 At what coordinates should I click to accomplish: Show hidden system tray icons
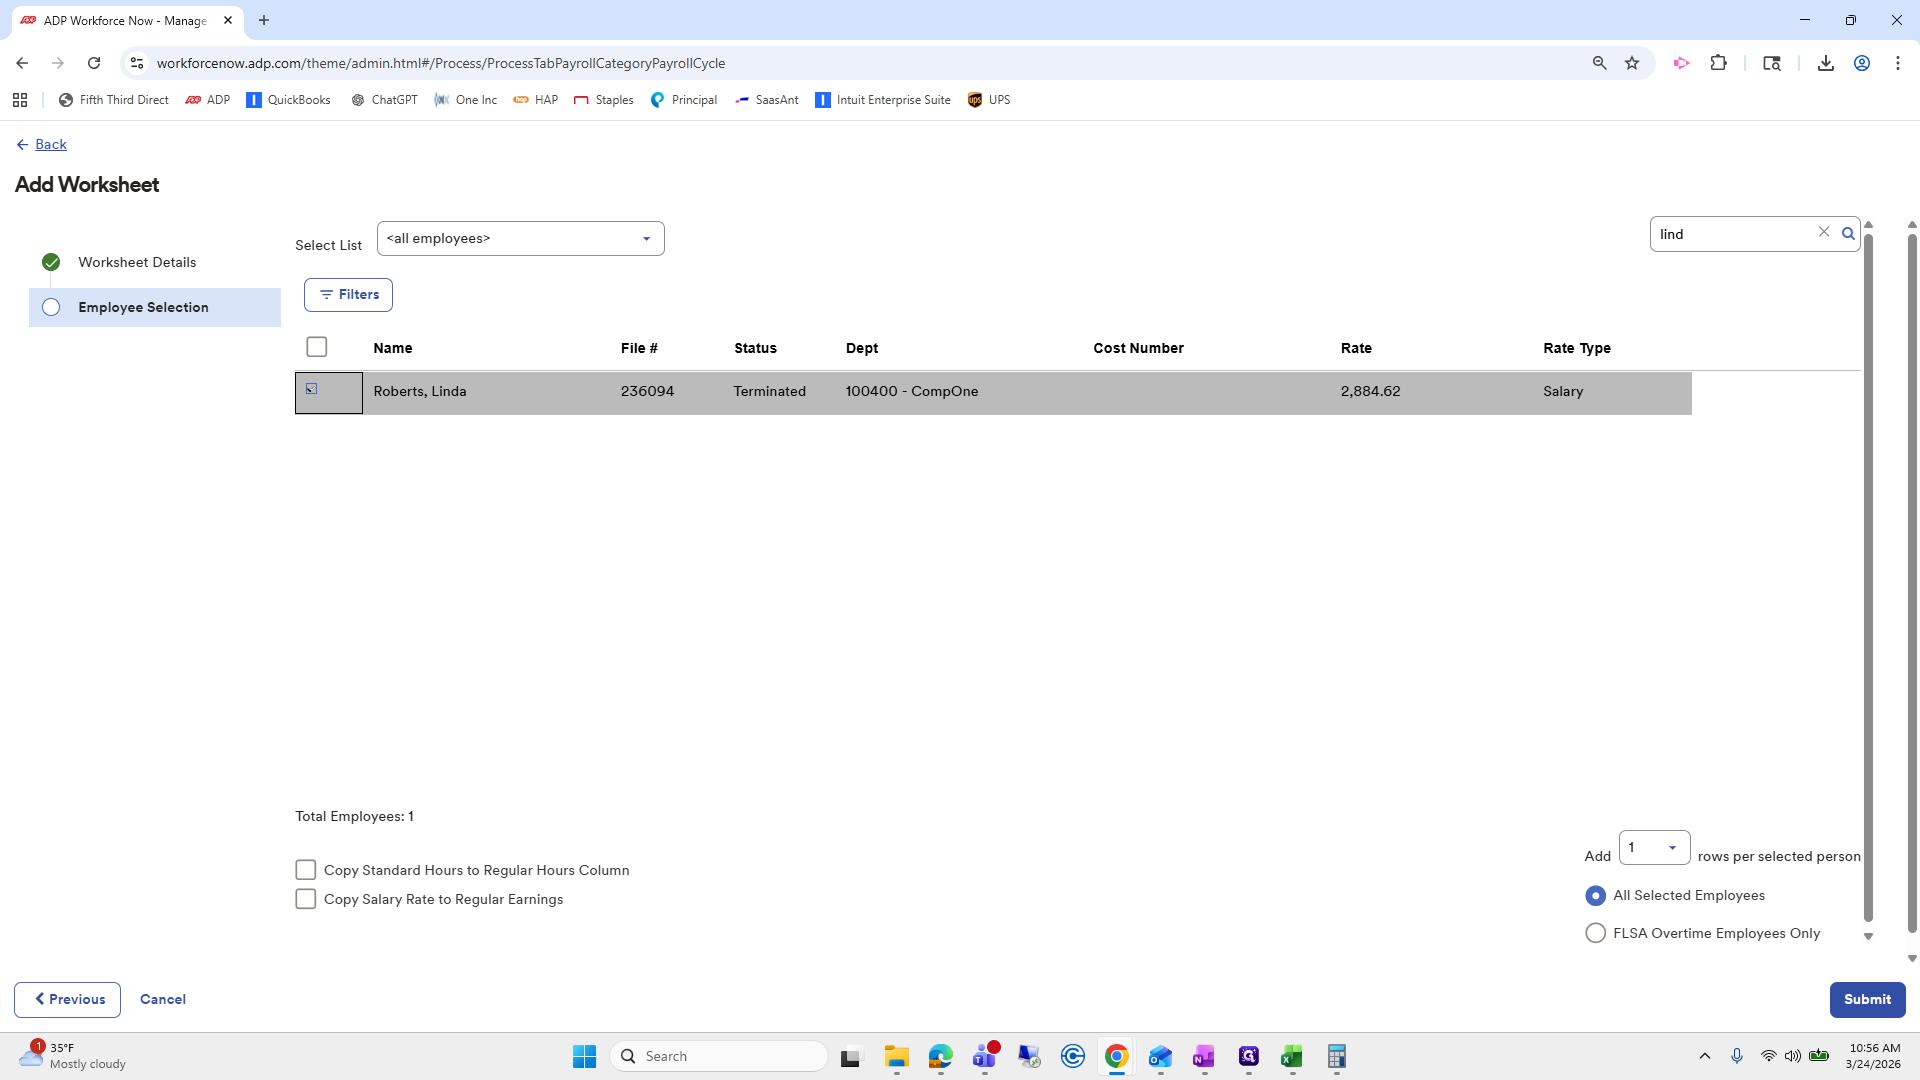pos(1704,1056)
